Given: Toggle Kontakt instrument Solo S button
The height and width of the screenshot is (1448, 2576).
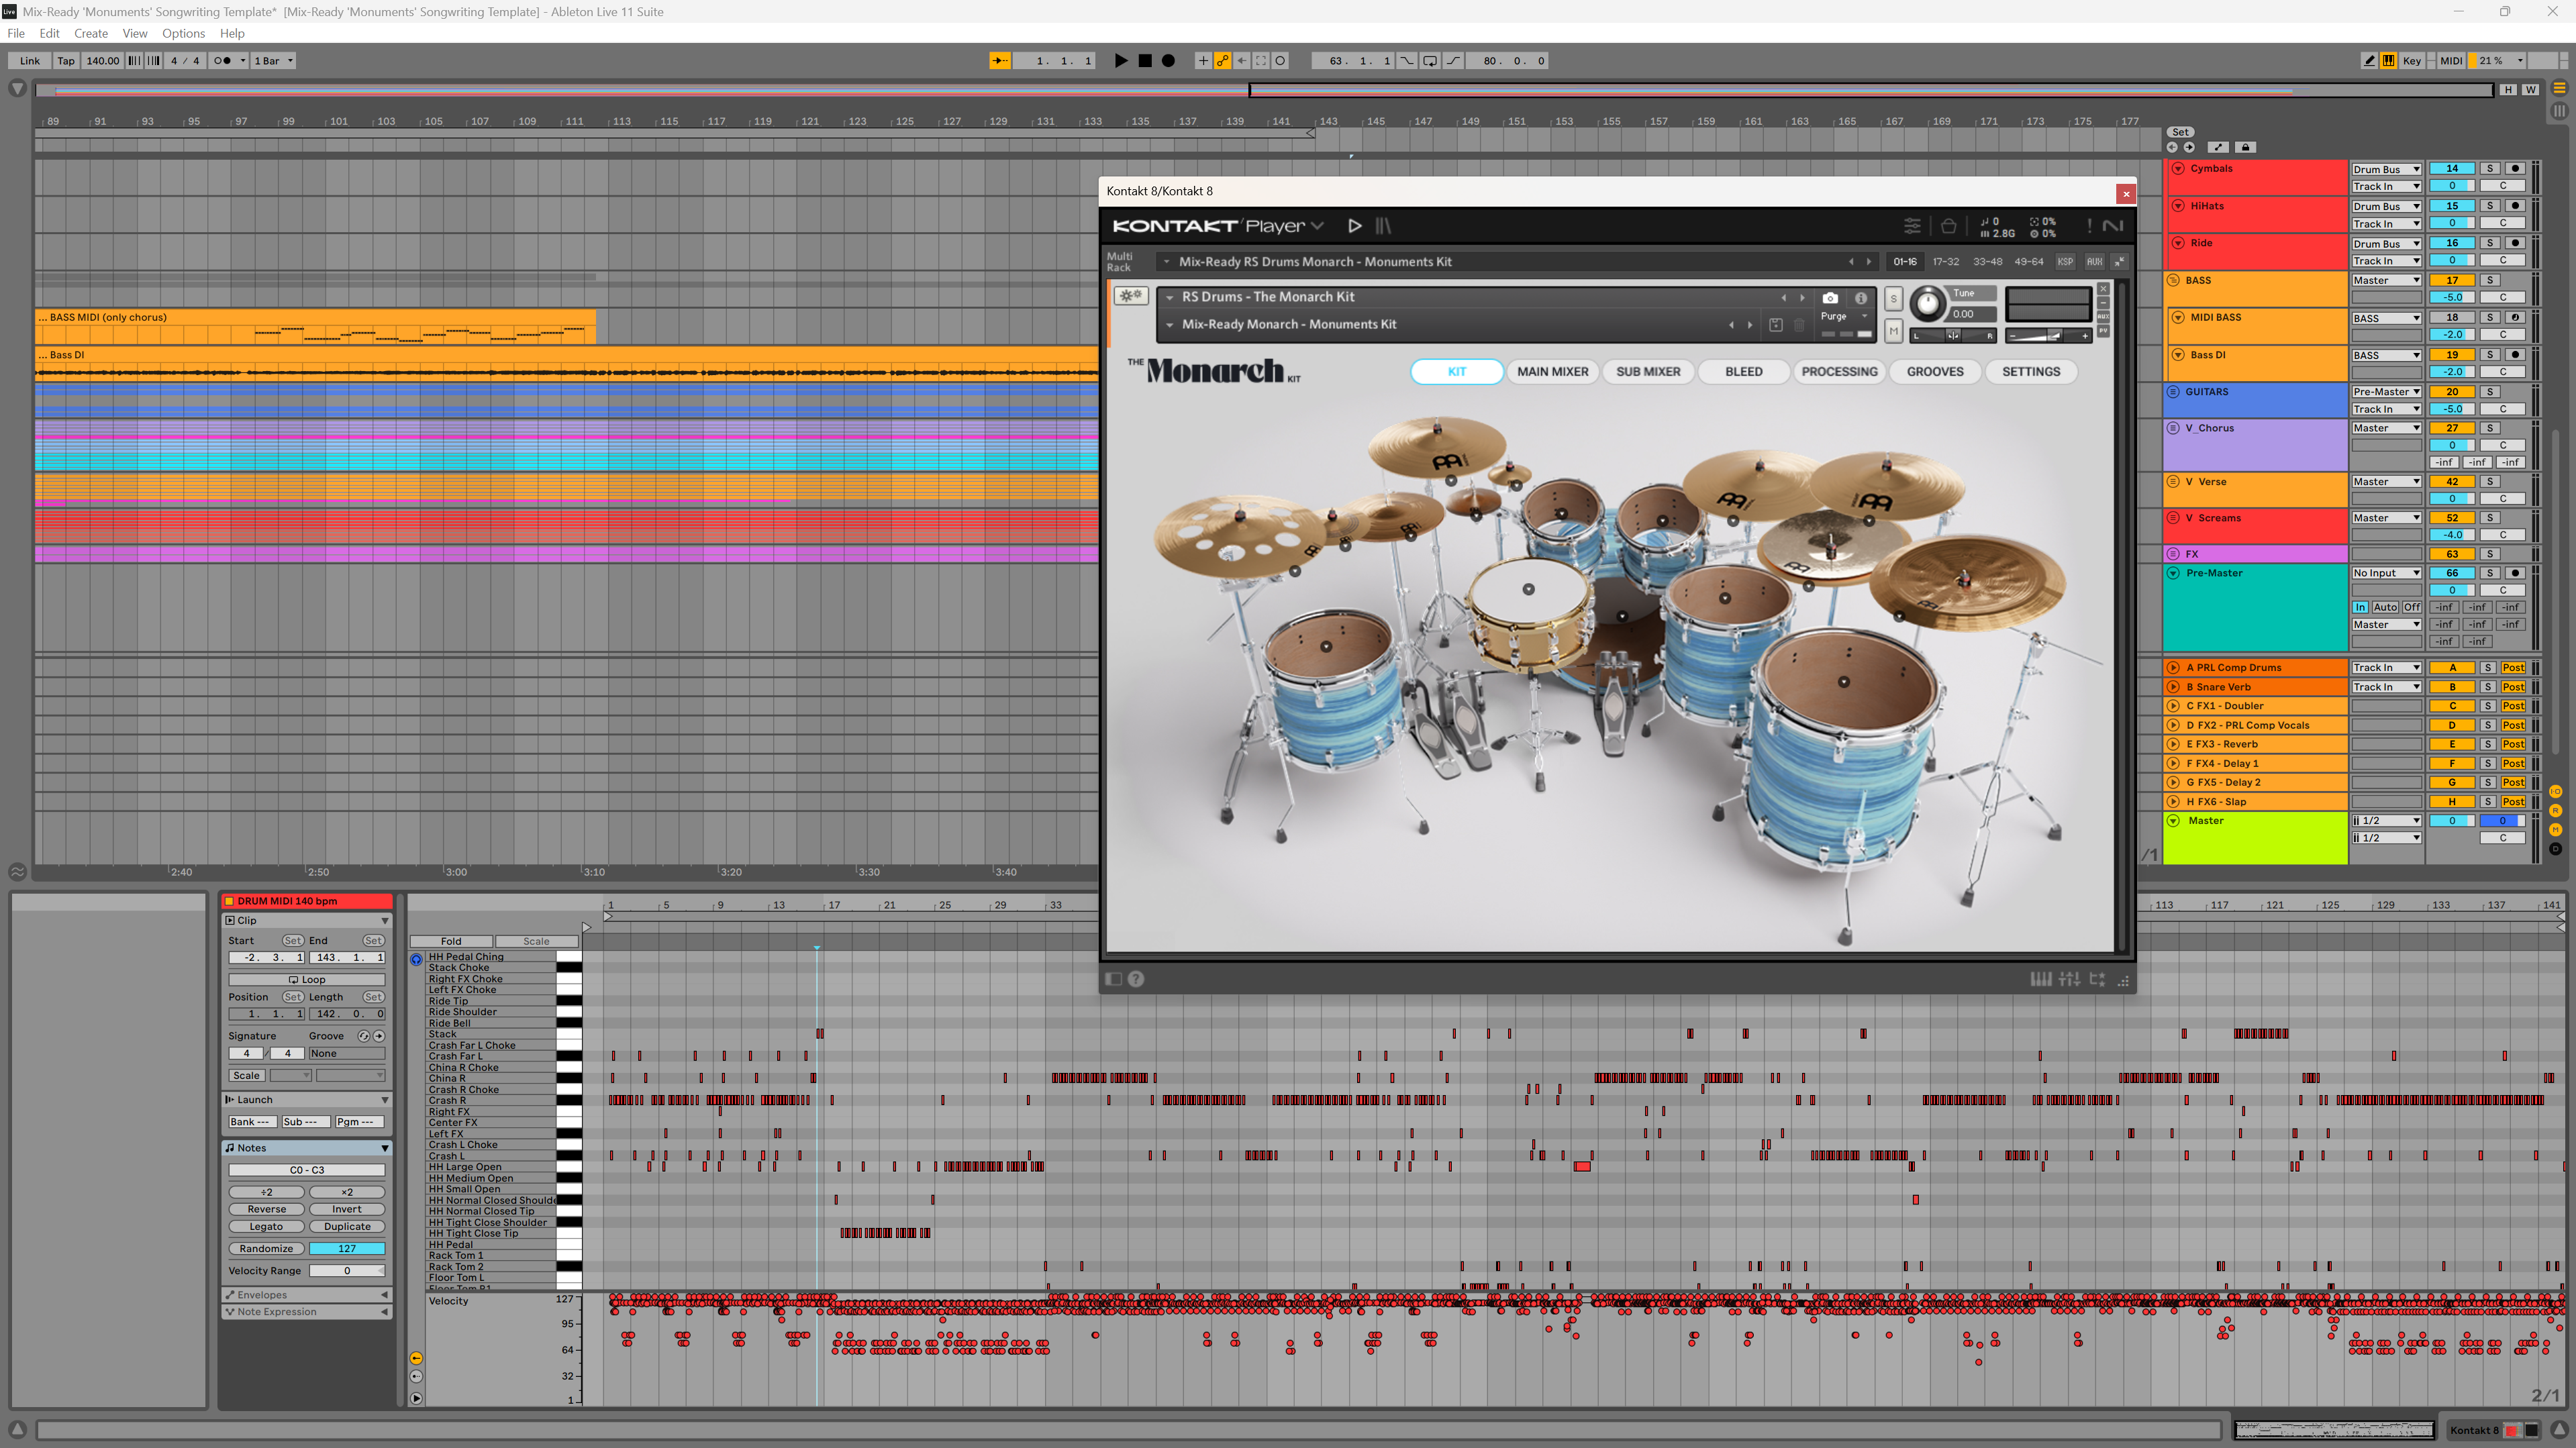Looking at the screenshot, I should tap(1893, 298).
